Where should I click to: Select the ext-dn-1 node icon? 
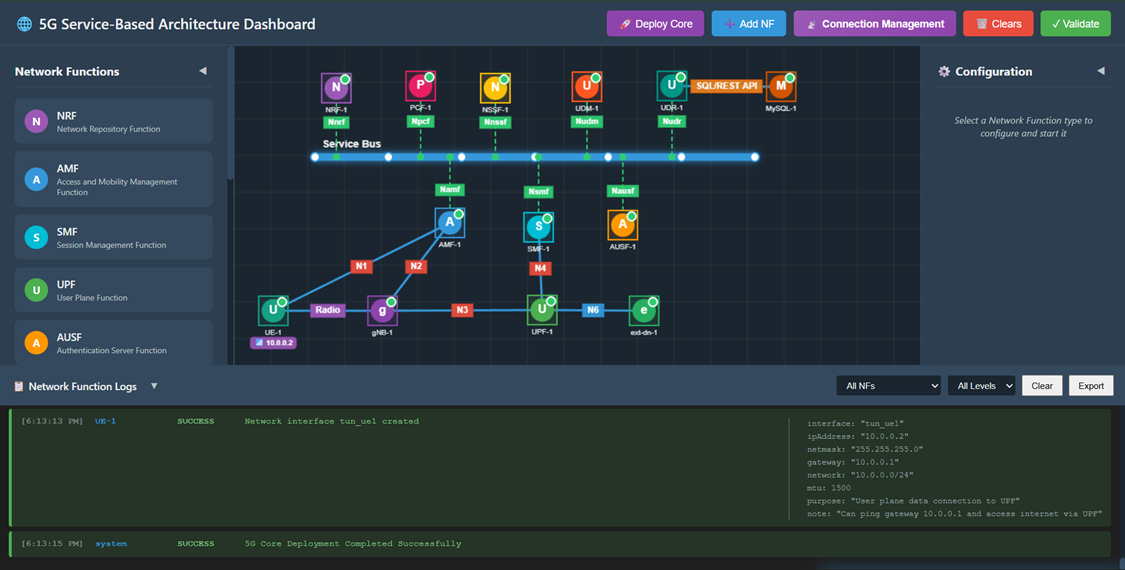(644, 310)
